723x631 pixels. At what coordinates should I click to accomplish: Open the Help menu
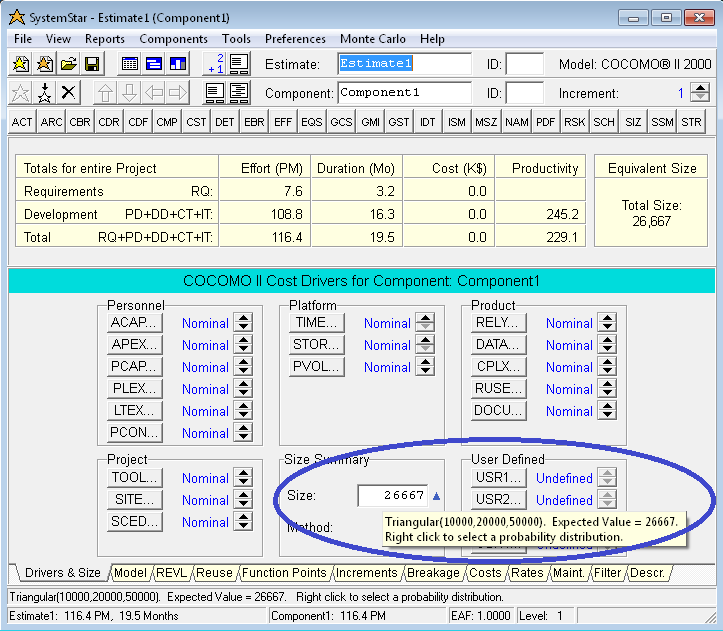pyautogui.click(x=432, y=39)
